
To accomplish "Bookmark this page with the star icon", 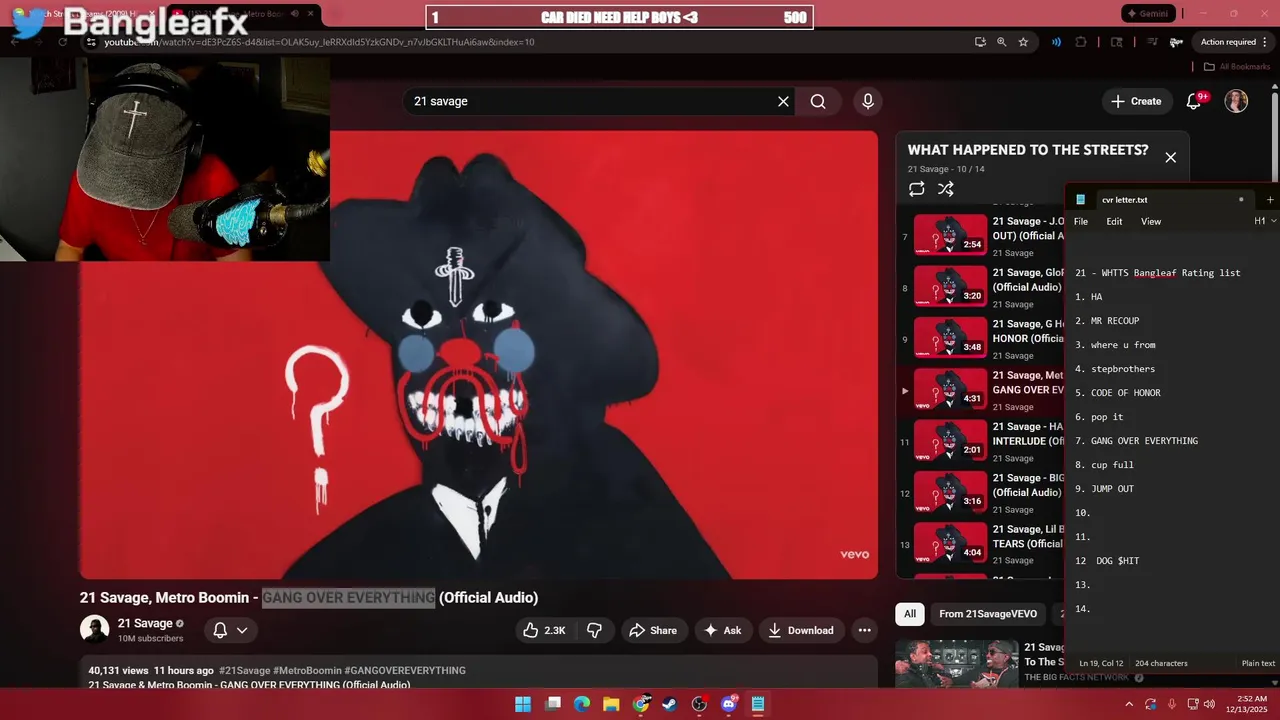I will click(1023, 42).
